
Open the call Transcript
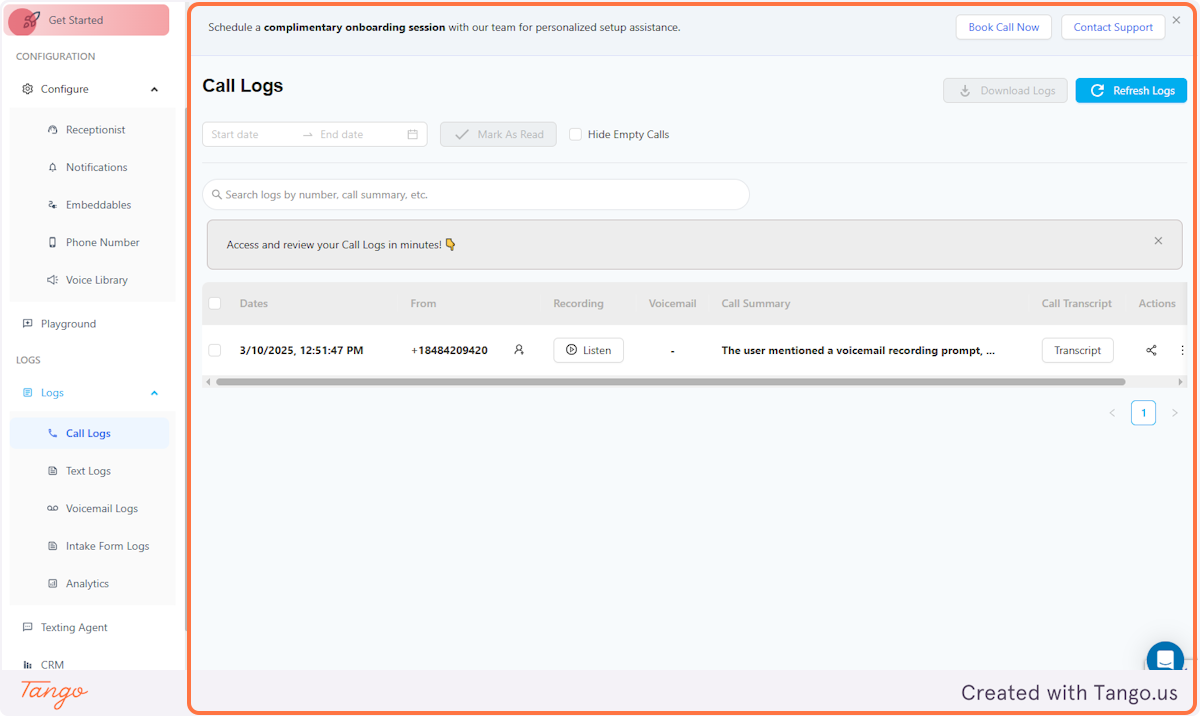coord(1077,350)
